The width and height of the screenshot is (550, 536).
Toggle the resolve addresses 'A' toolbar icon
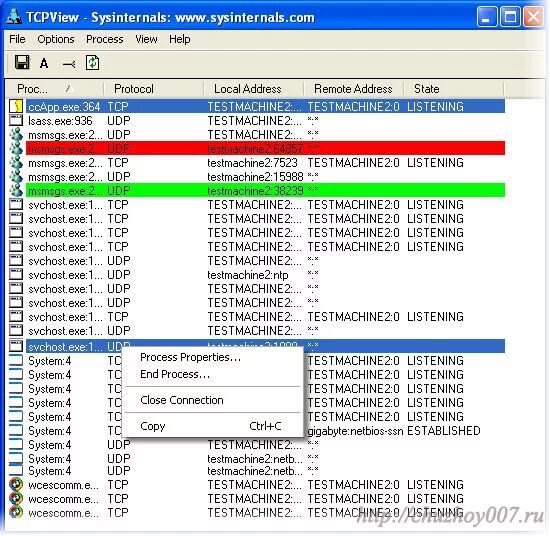coord(44,63)
